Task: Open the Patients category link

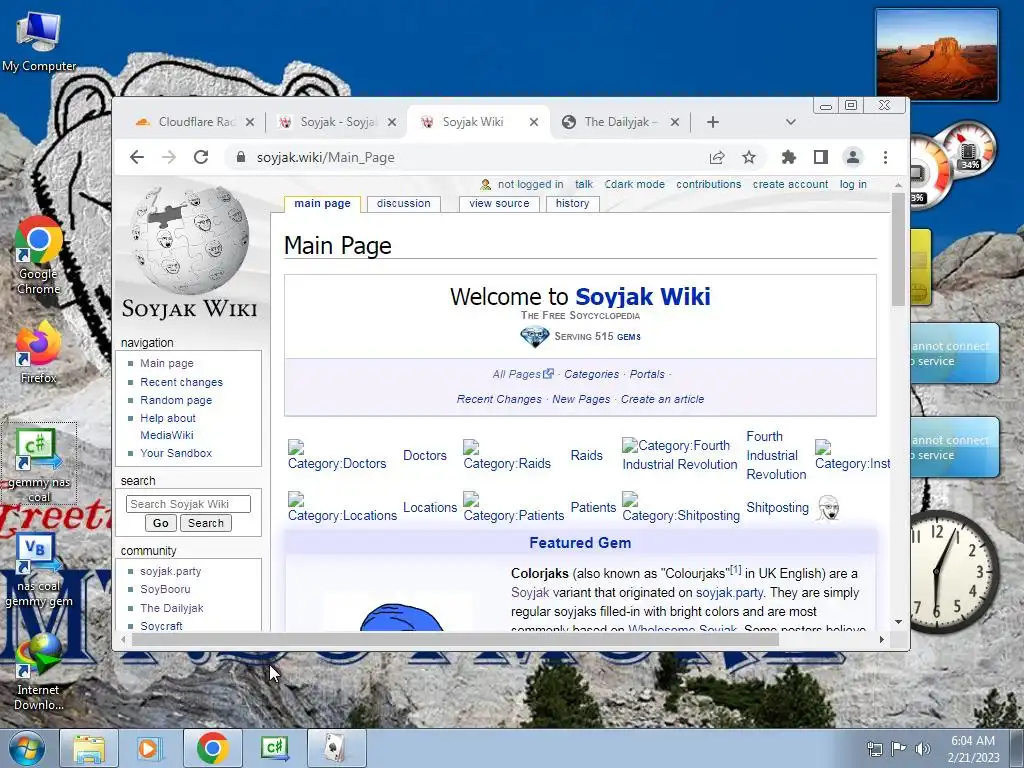Action: (x=593, y=507)
